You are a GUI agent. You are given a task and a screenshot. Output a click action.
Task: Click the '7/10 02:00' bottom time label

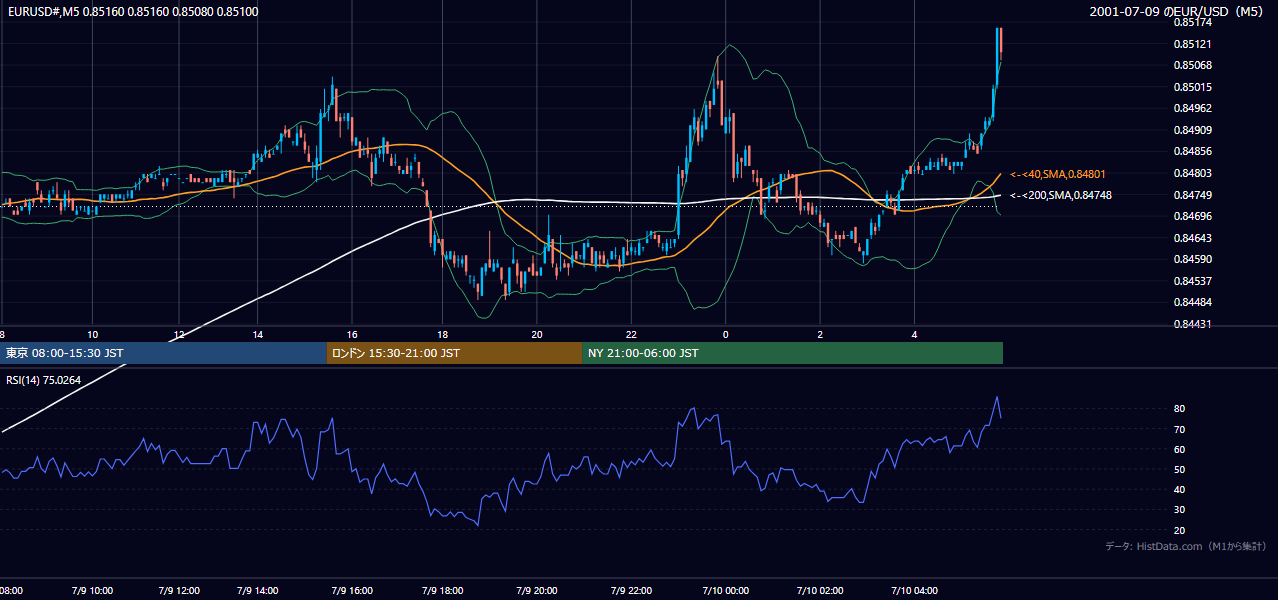(x=818, y=590)
